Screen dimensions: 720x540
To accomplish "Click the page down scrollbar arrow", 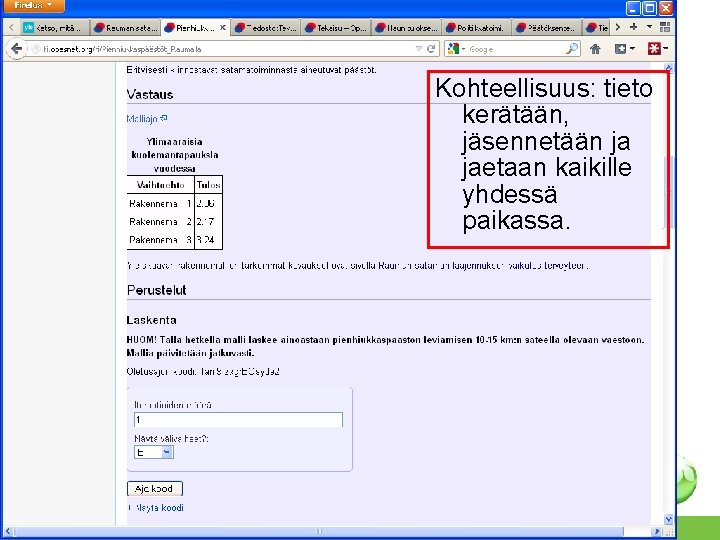I will point(669,519).
